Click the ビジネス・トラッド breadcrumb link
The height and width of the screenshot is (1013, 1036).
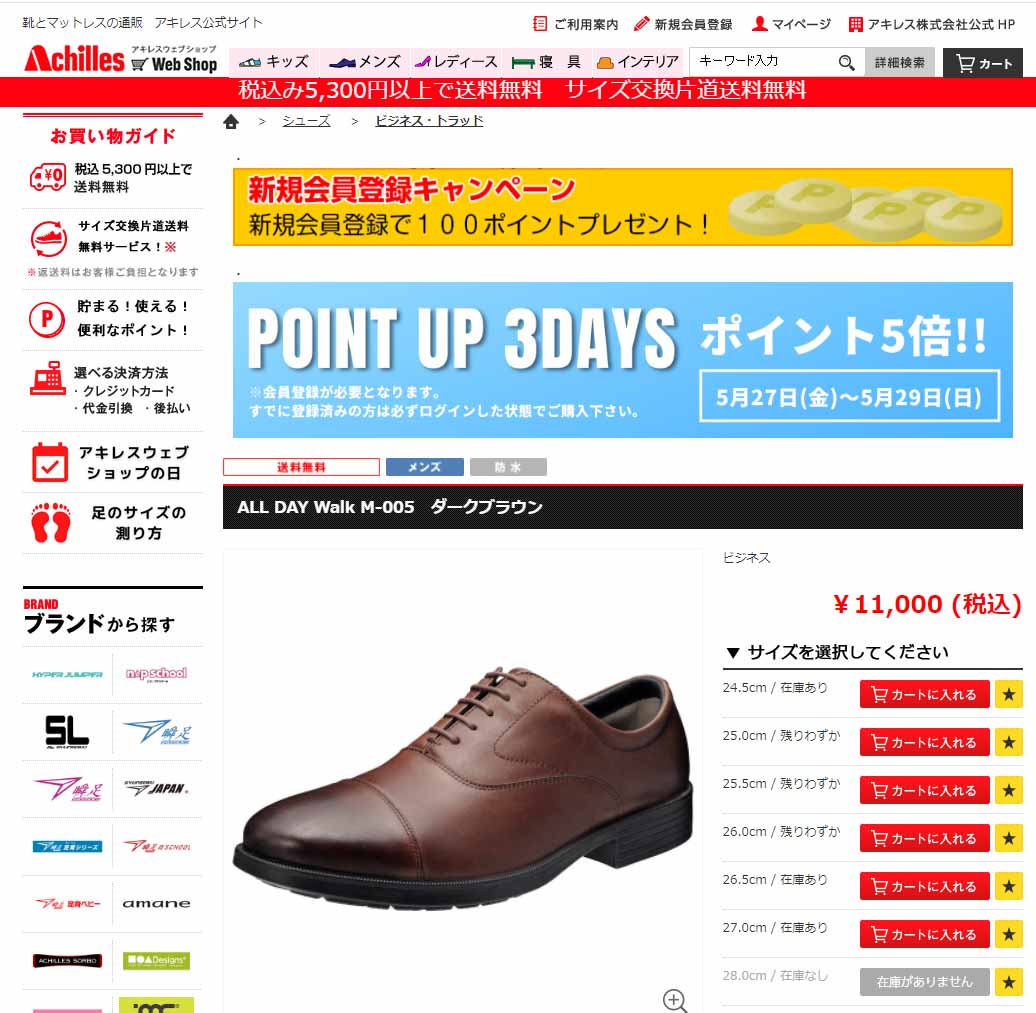429,121
